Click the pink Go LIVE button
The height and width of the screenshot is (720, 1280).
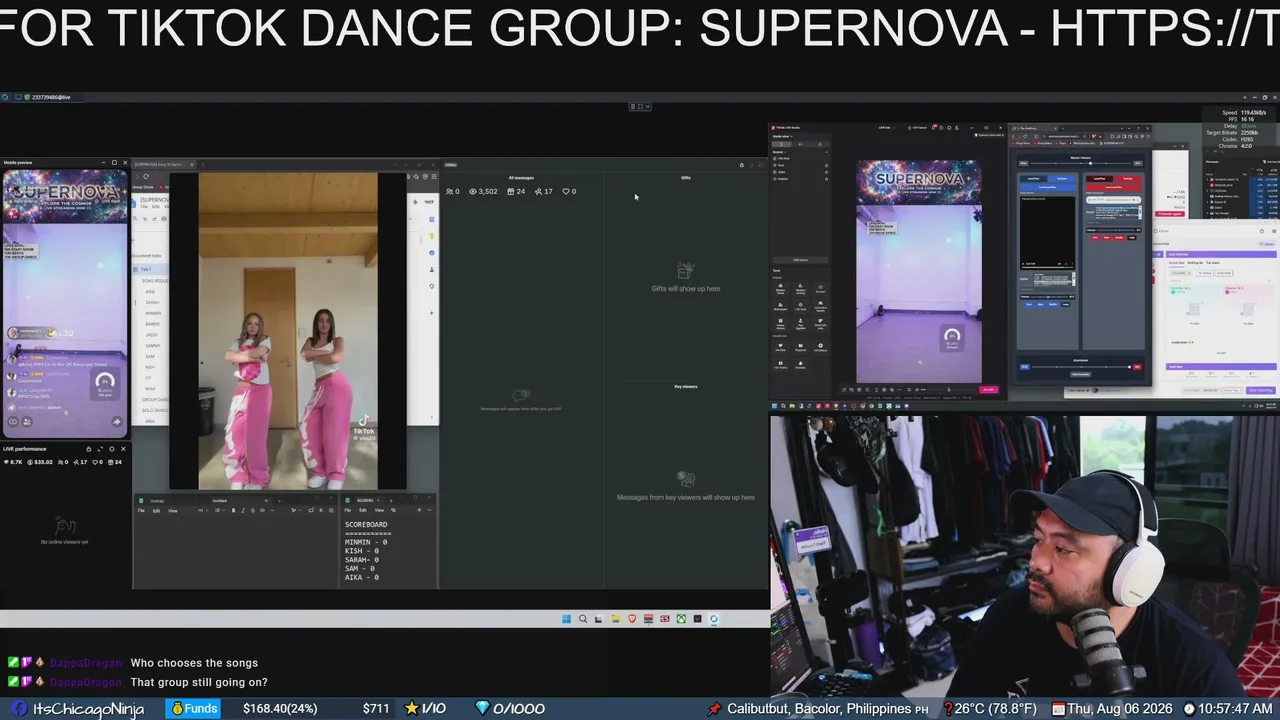pos(989,390)
